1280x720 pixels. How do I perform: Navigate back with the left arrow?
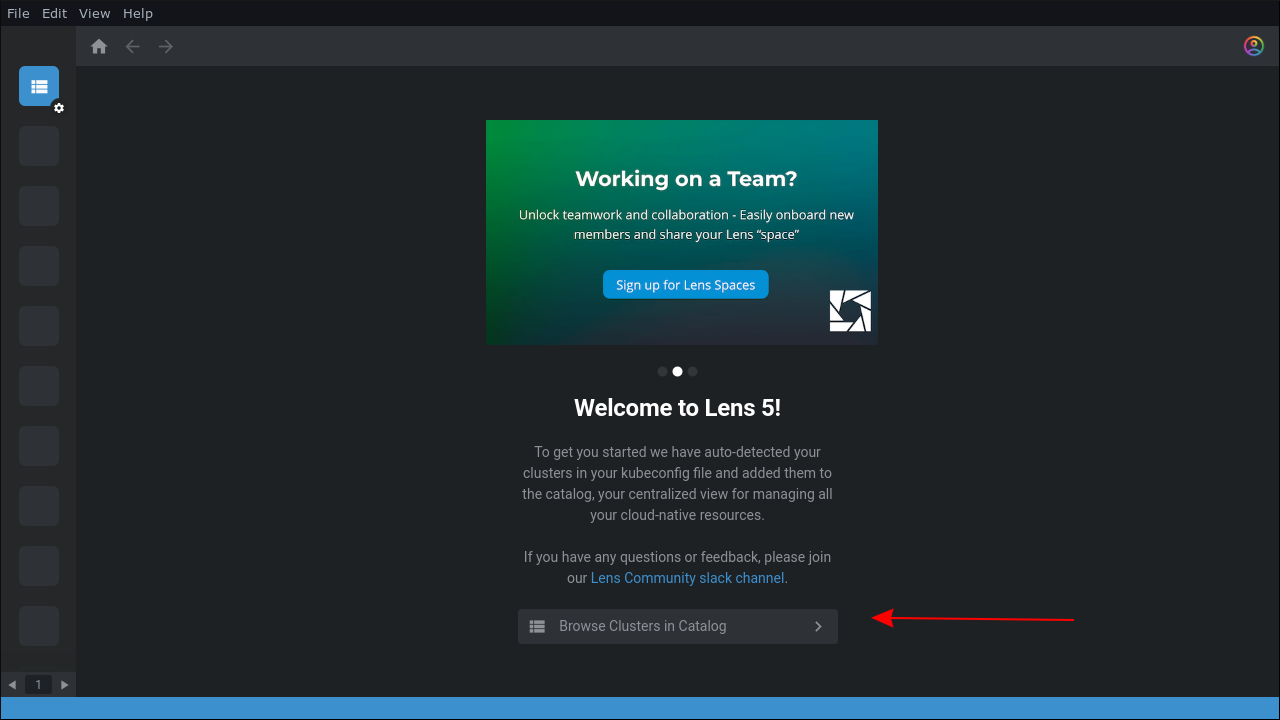point(133,46)
